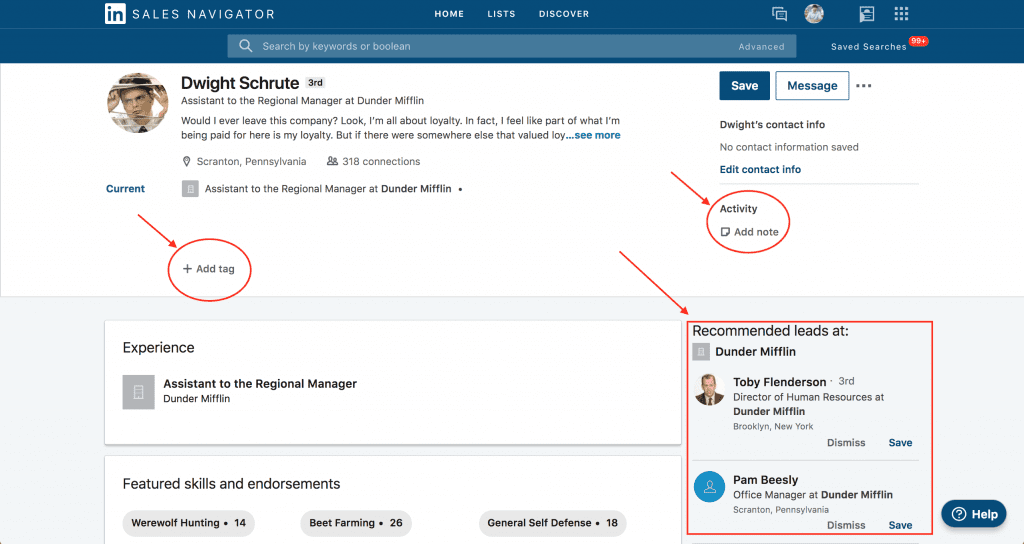This screenshot has width=1024, height=544.
Task: Open the Help button
Action: coord(974,514)
